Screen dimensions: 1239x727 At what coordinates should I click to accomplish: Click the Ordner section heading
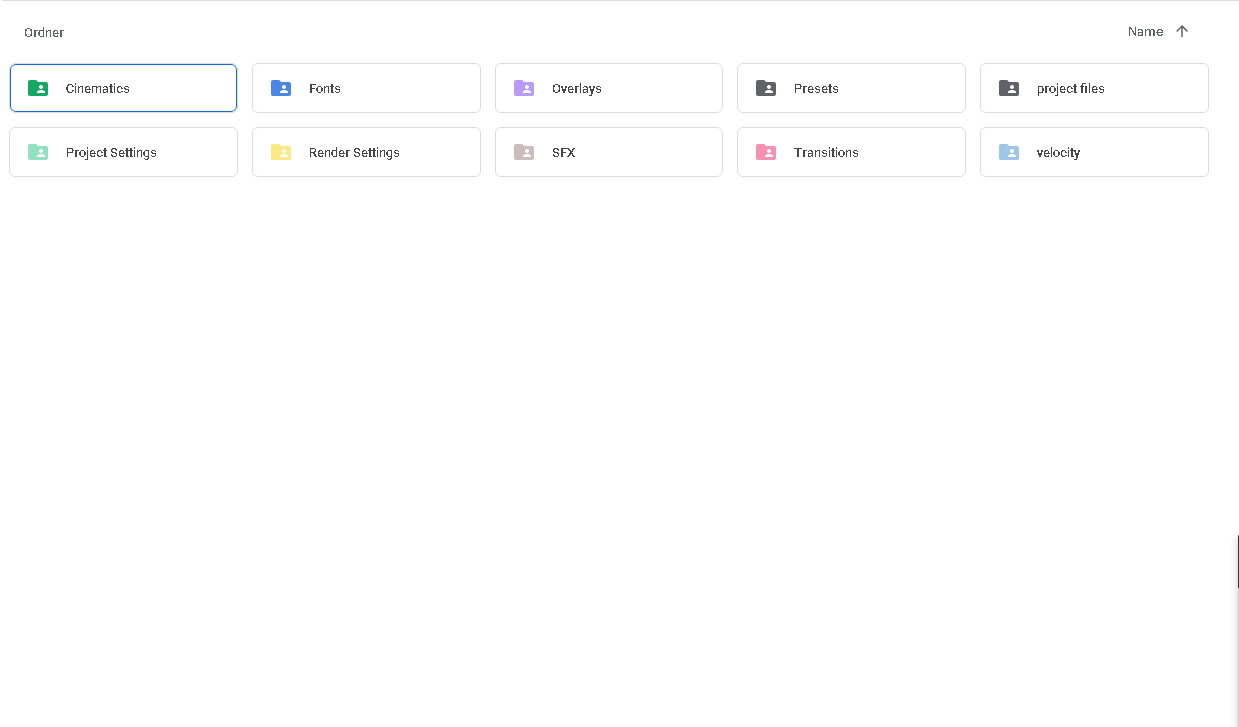44,32
